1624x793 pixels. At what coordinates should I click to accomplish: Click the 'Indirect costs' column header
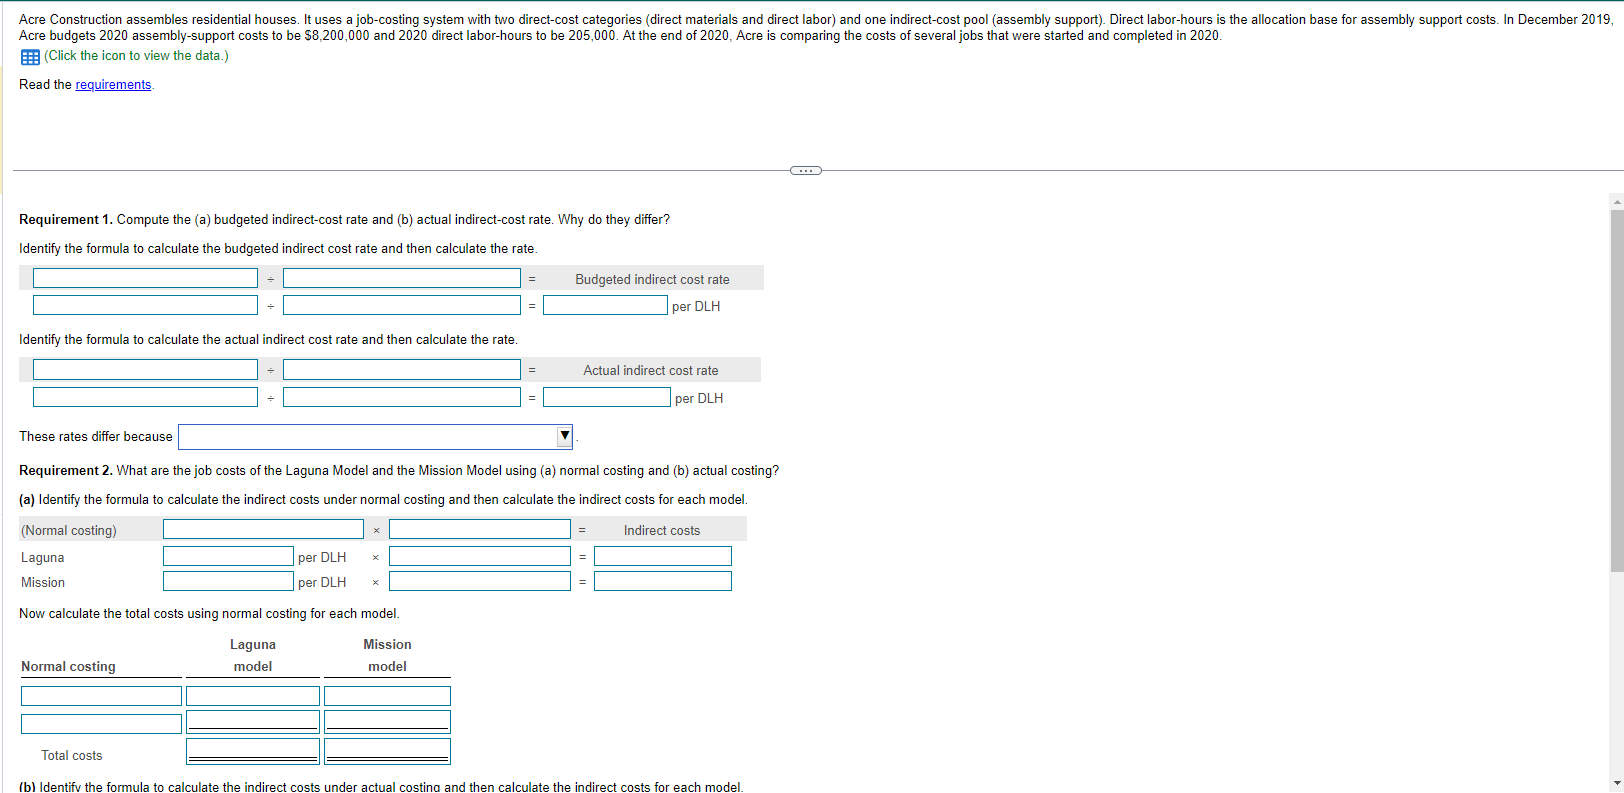coord(662,531)
